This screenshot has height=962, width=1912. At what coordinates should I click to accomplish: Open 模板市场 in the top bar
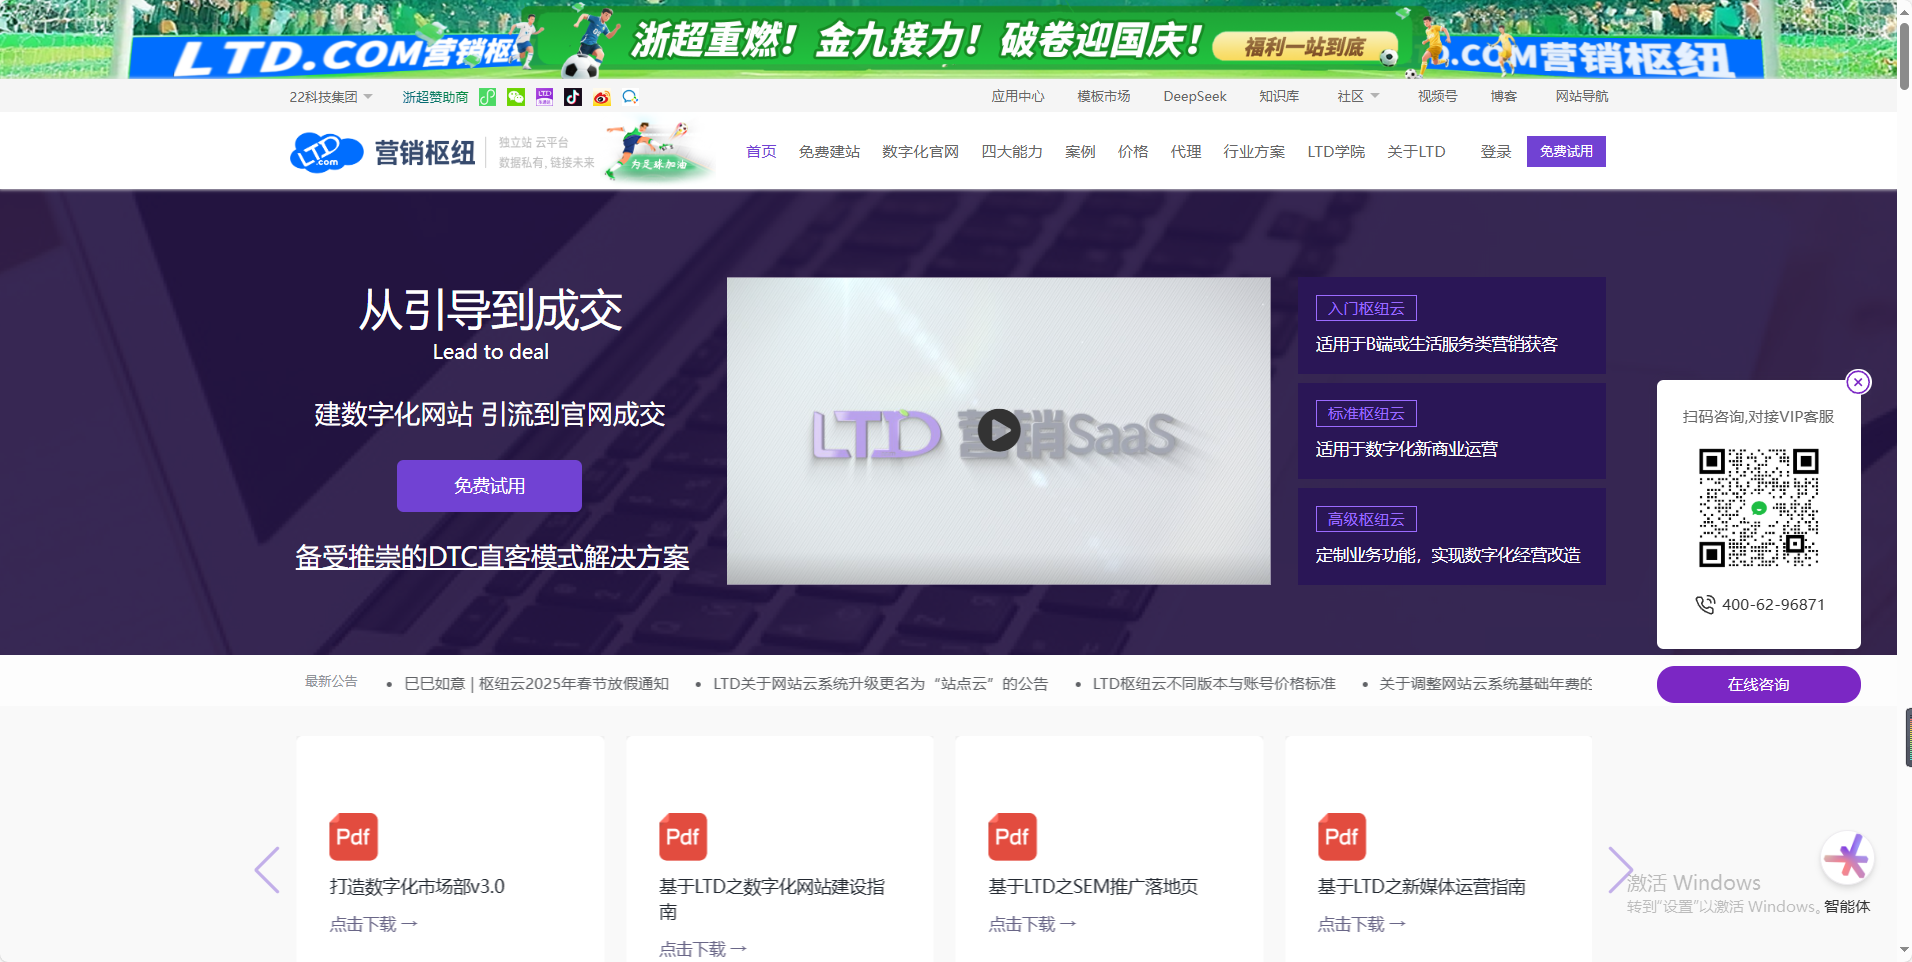click(x=1104, y=96)
